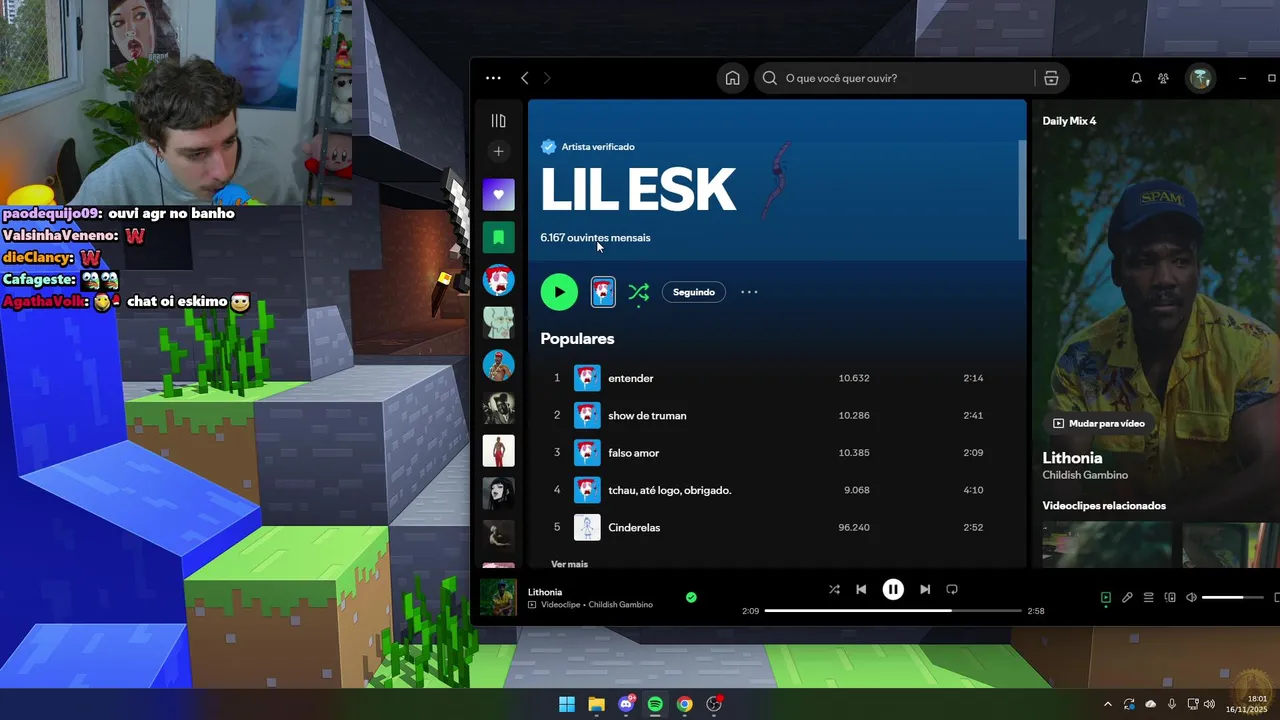Image resolution: width=1280 pixels, height=720 pixels.
Task: Seek along the song progress bar
Action: [893, 610]
